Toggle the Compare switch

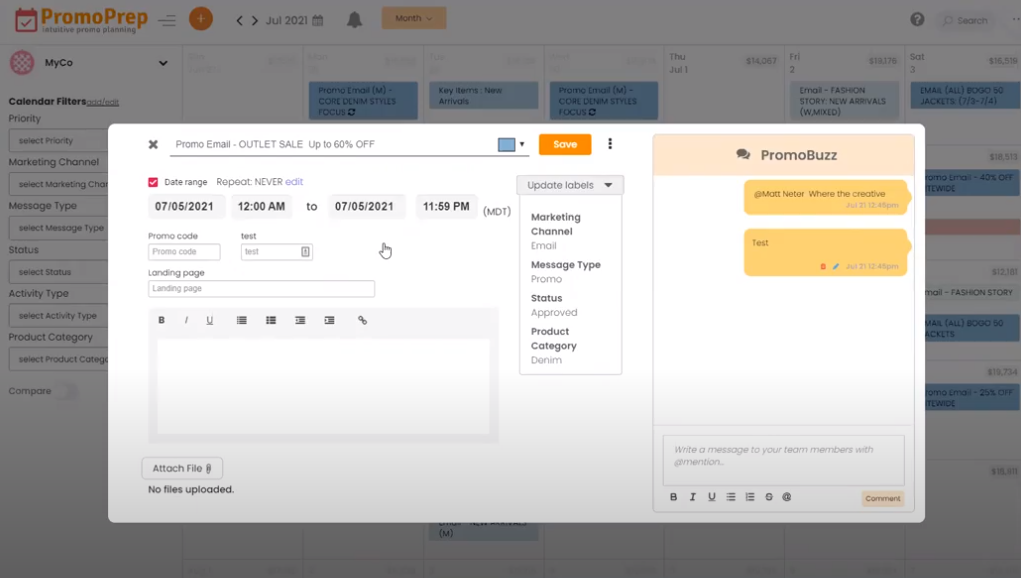(x=68, y=392)
